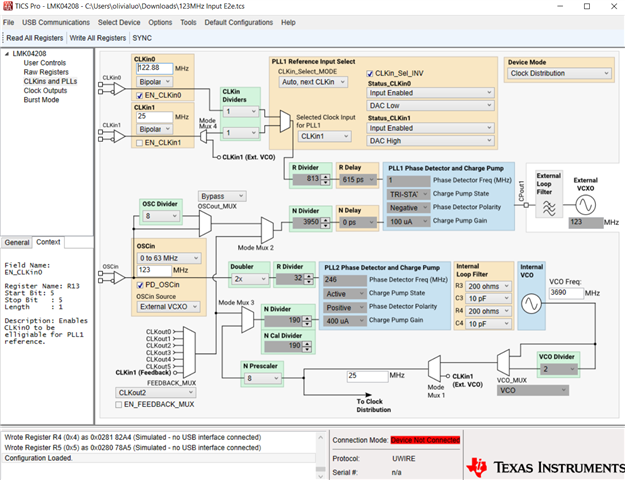Click the Mode Mux 3 symbol
This screenshot has width=625, height=480.
point(248,320)
